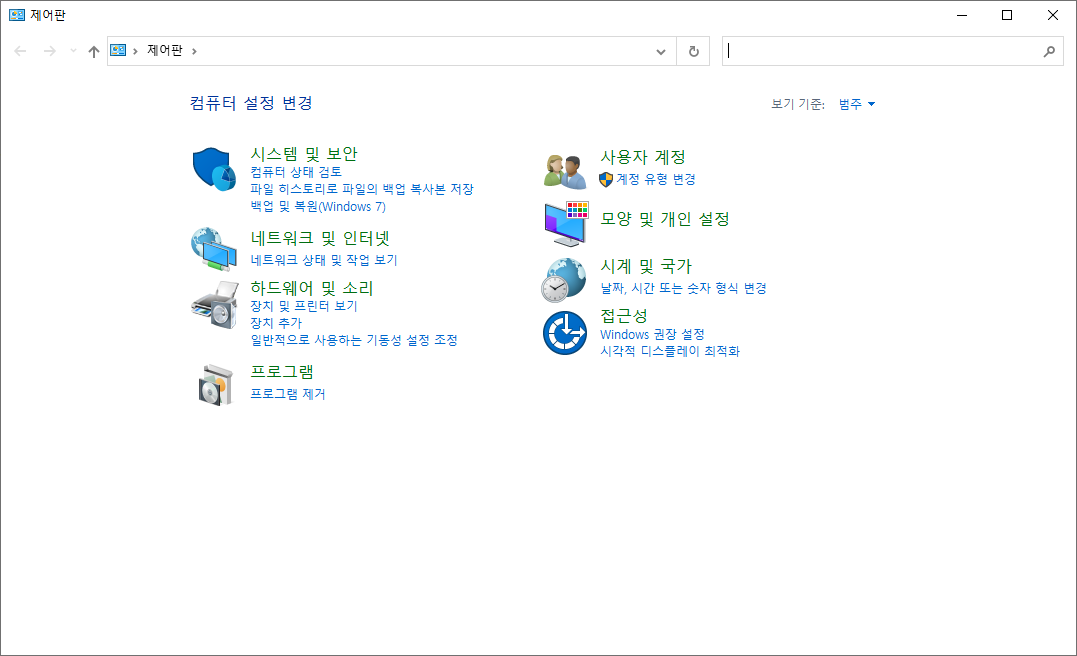This screenshot has height=656, width=1077.
Task: Click the Windows 권장 설정 link
Action: pyautogui.click(x=653, y=334)
